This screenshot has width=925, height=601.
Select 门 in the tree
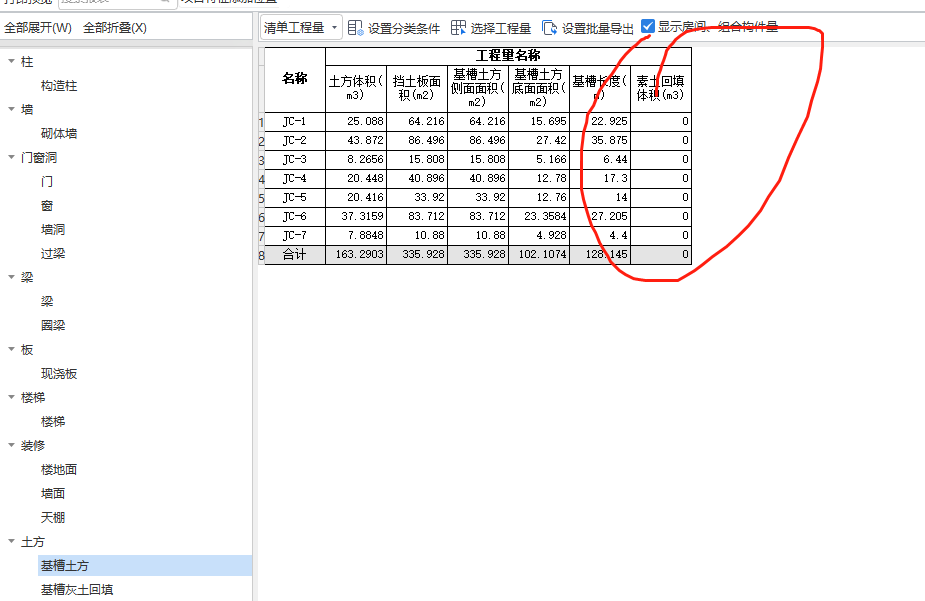[x=47, y=182]
